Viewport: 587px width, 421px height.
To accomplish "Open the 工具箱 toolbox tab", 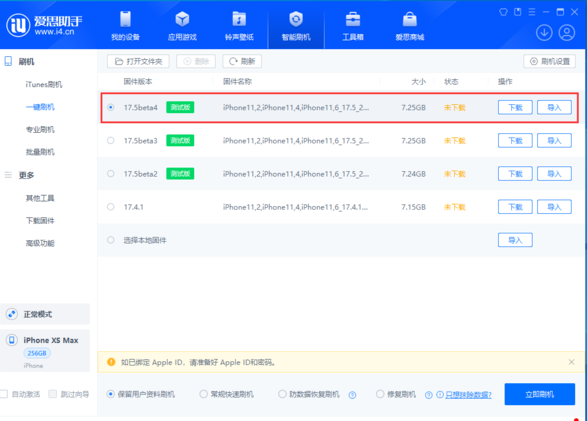I will click(353, 26).
